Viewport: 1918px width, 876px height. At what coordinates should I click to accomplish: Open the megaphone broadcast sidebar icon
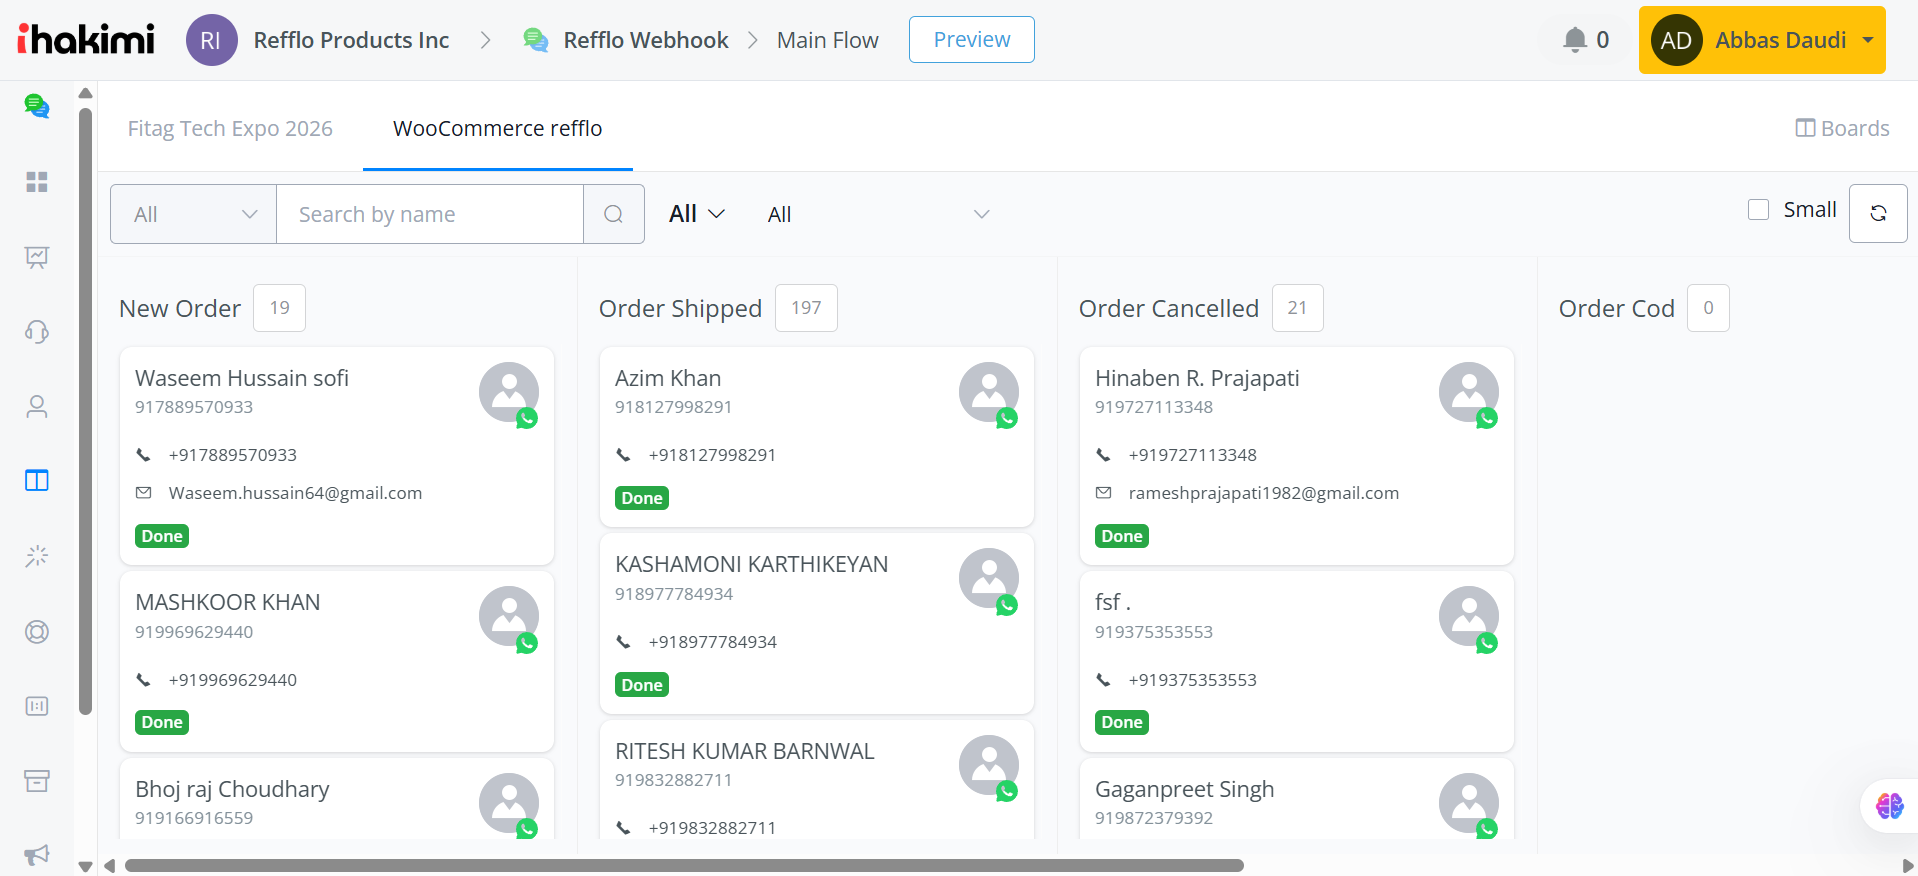click(x=37, y=855)
